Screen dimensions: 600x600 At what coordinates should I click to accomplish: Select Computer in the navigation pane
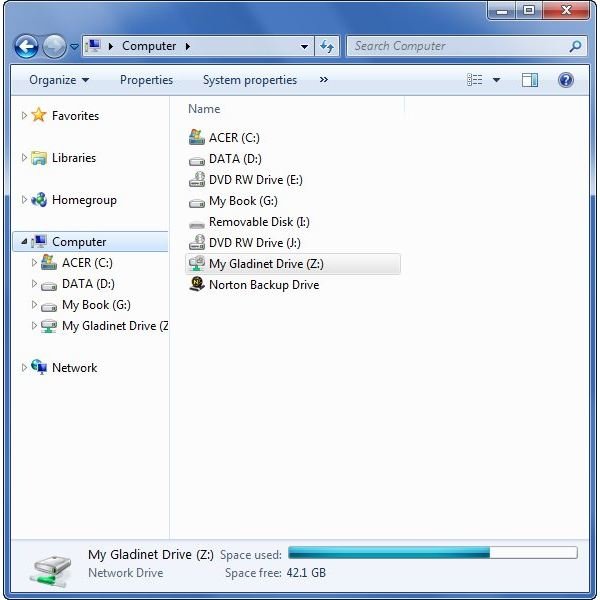pos(79,242)
